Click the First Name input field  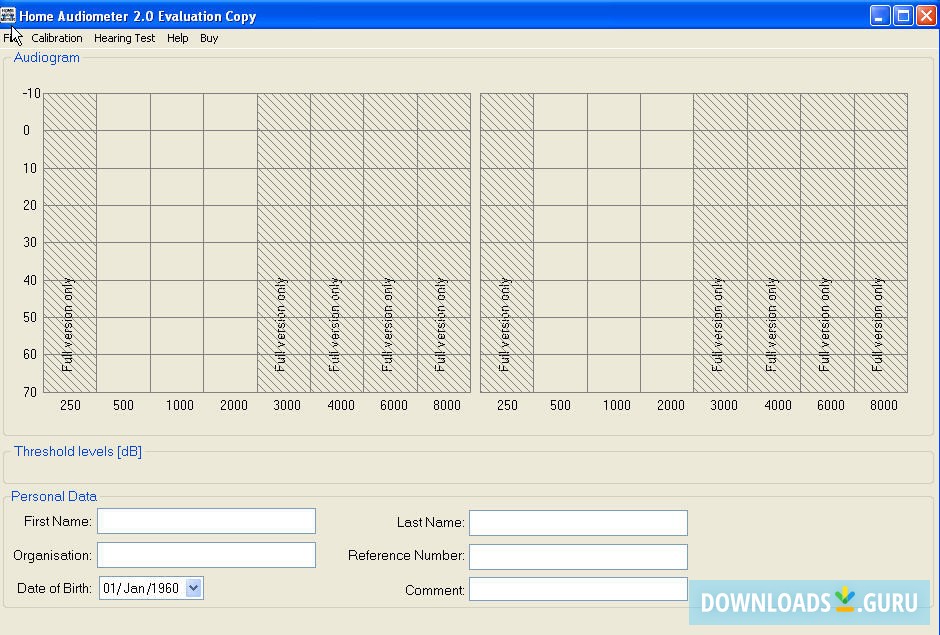click(206, 521)
